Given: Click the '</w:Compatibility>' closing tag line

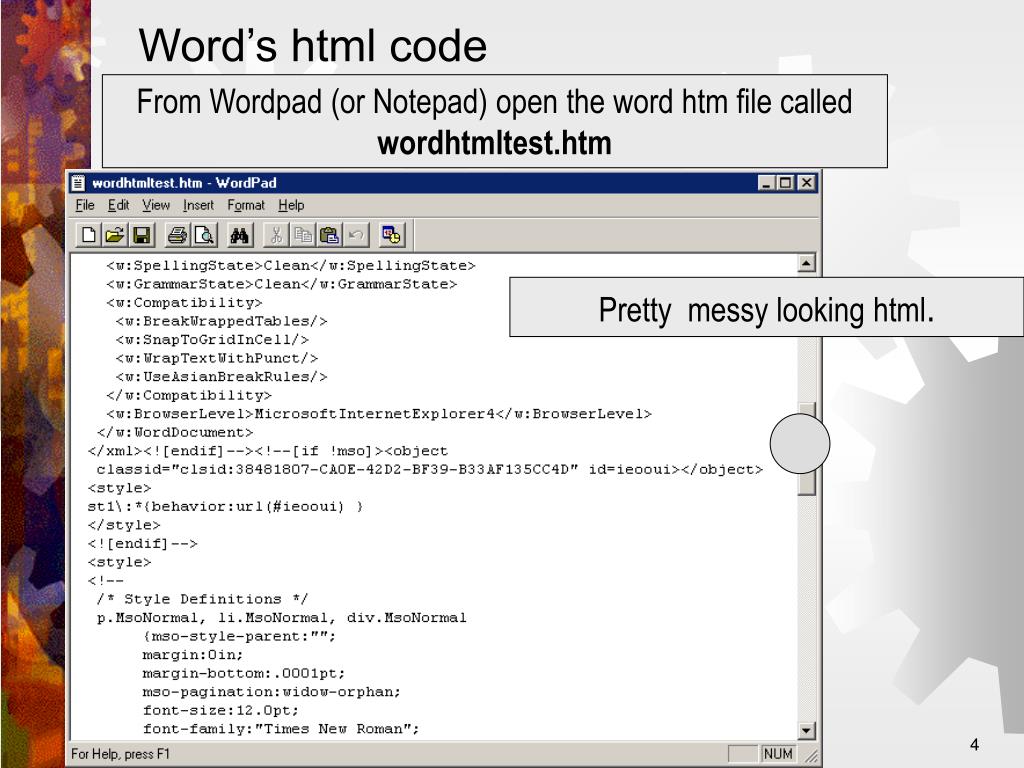Looking at the screenshot, I should (x=189, y=395).
